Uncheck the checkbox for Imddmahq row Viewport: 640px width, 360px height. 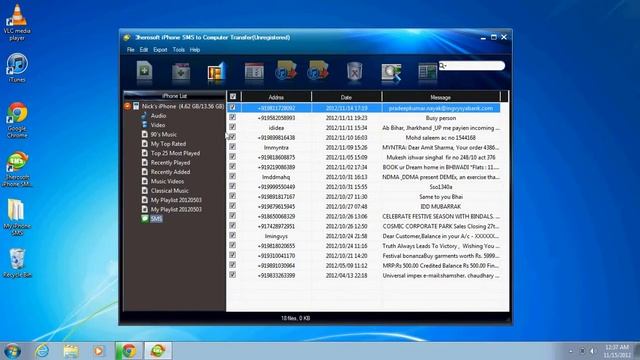tap(232, 176)
